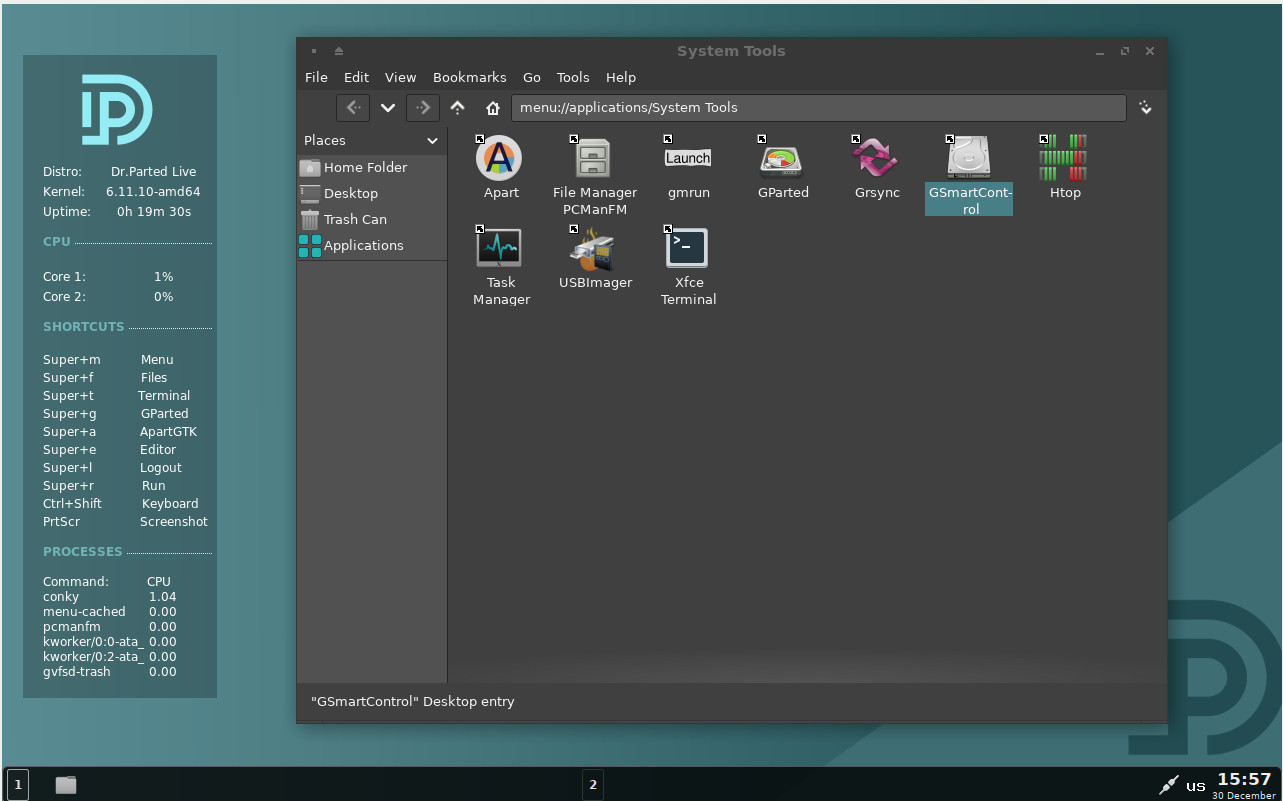The height and width of the screenshot is (801, 1283).
Task: Click the network plug icon in the tray
Action: 1167,786
